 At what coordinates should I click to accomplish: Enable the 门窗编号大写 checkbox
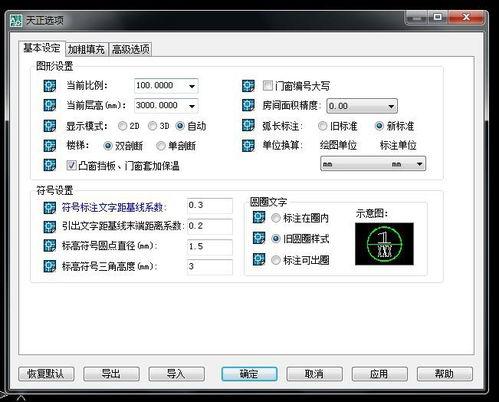click(x=268, y=86)
